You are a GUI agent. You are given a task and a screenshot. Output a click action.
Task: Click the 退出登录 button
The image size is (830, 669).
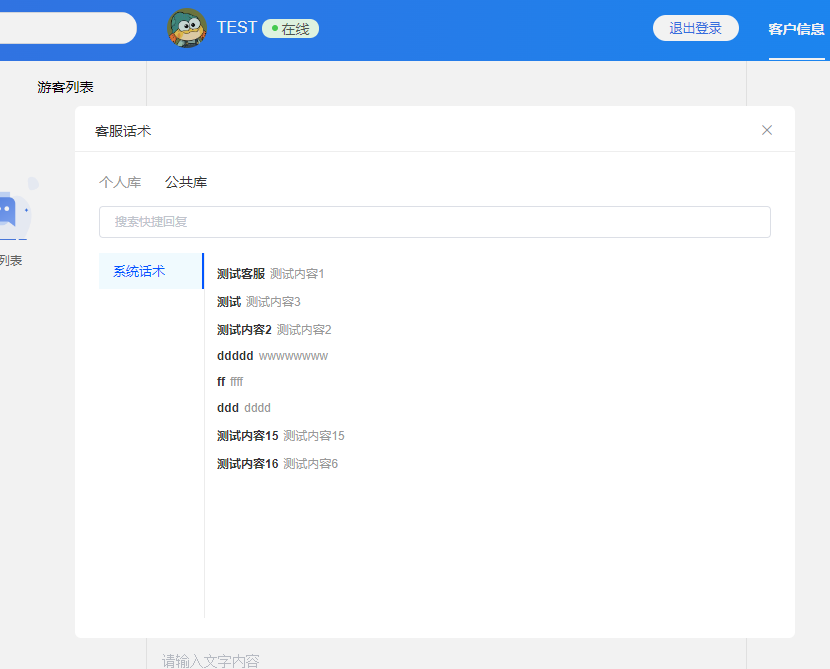point(696,28)
